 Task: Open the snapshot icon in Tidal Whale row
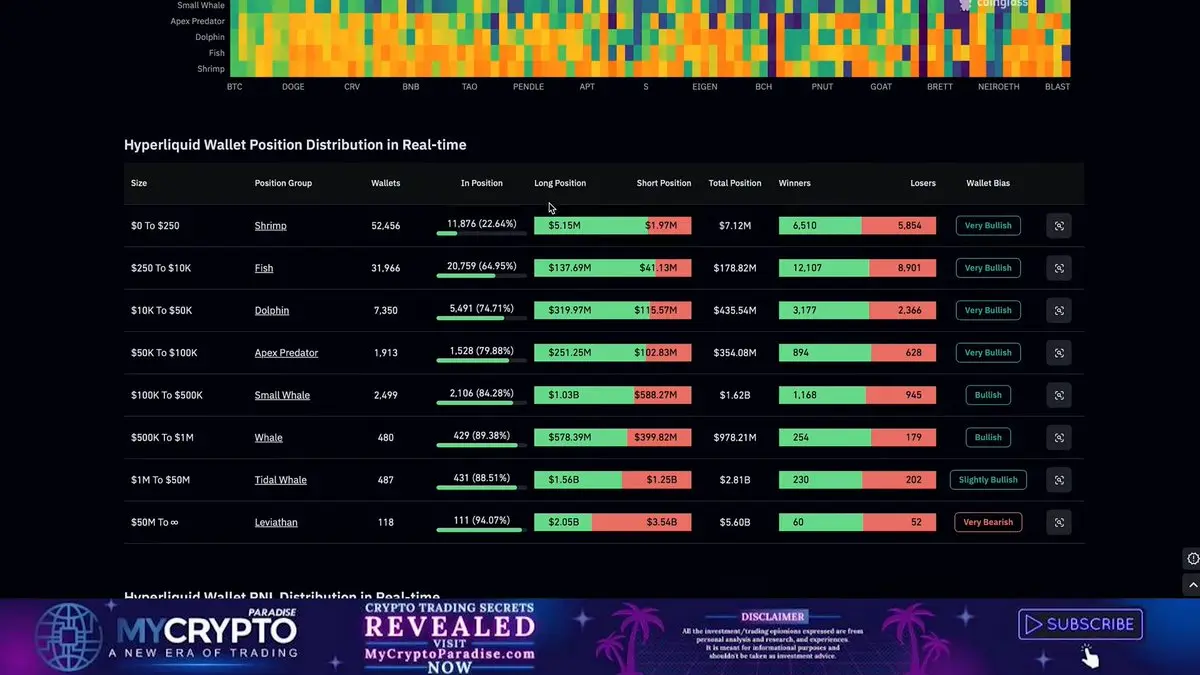[x=1059, y=480]
